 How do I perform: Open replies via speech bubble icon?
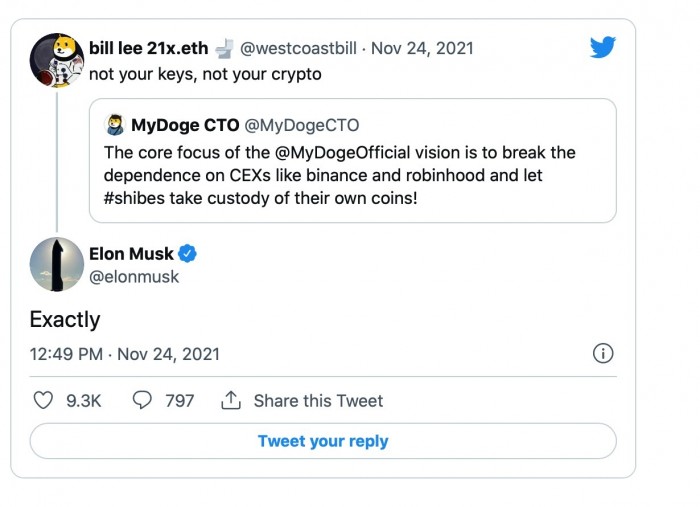click(142, 400)
